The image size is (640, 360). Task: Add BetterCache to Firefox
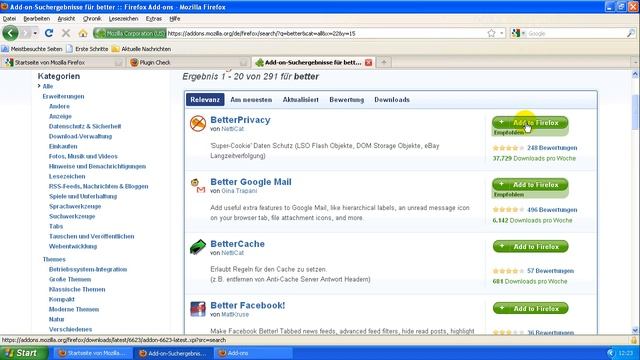coord(530,247)
